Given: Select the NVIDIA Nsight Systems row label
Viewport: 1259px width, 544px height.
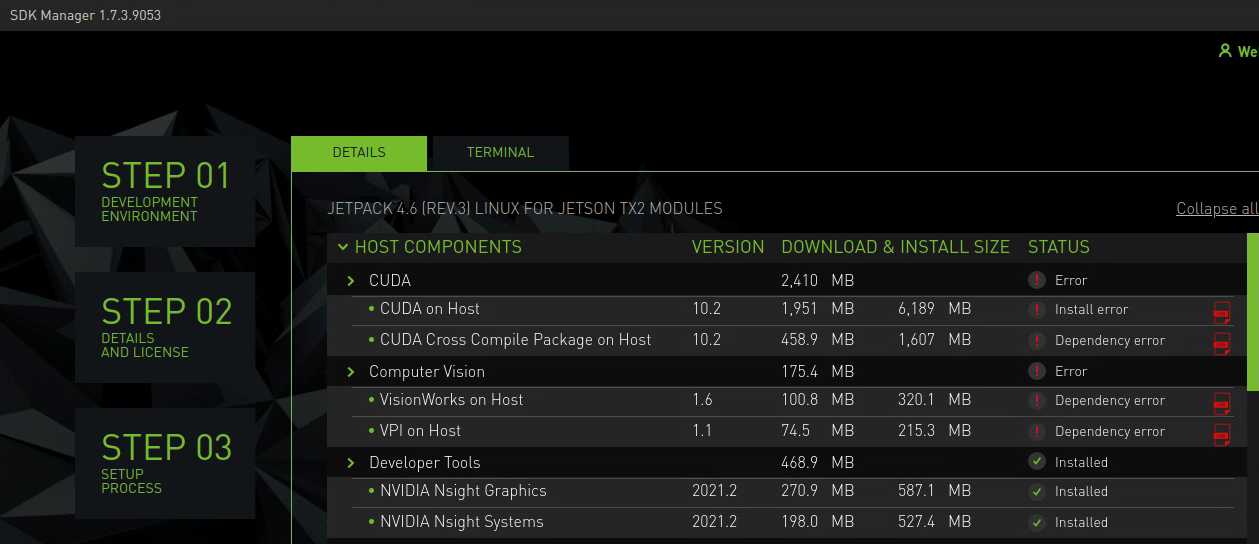Looking at the screenshot, I should point(462,522).
